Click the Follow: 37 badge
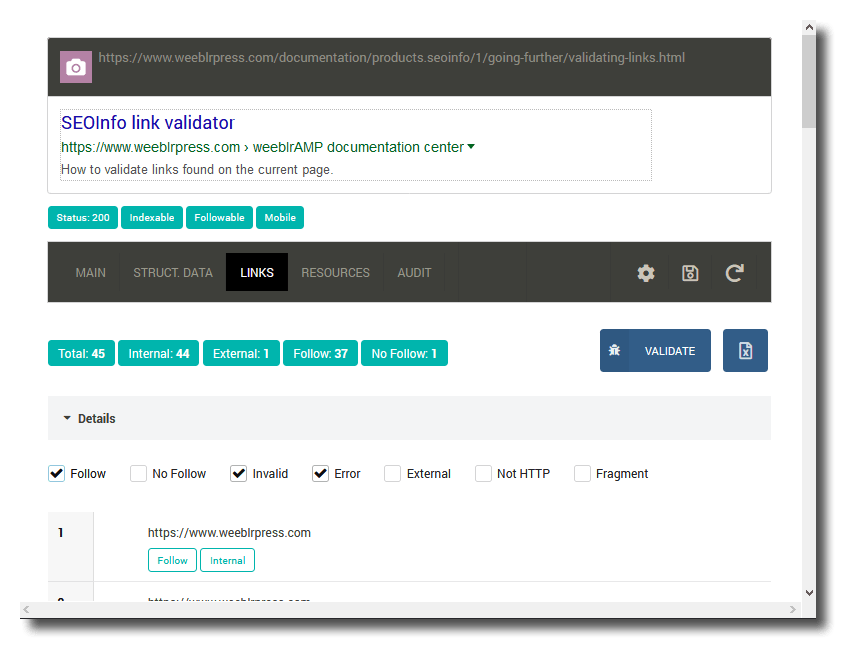The image size is (846, 649). tap(320, 353)
